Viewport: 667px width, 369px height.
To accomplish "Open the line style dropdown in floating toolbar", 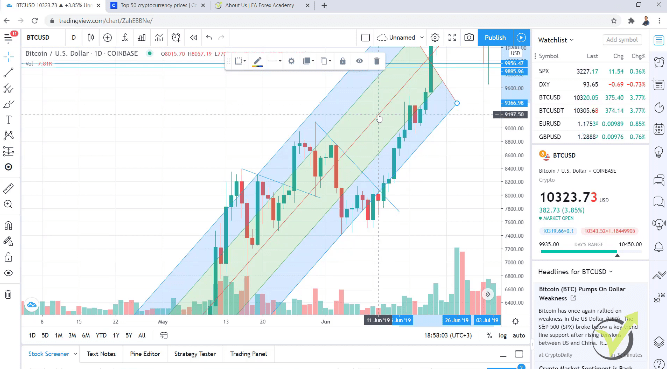I will point(274,61).
